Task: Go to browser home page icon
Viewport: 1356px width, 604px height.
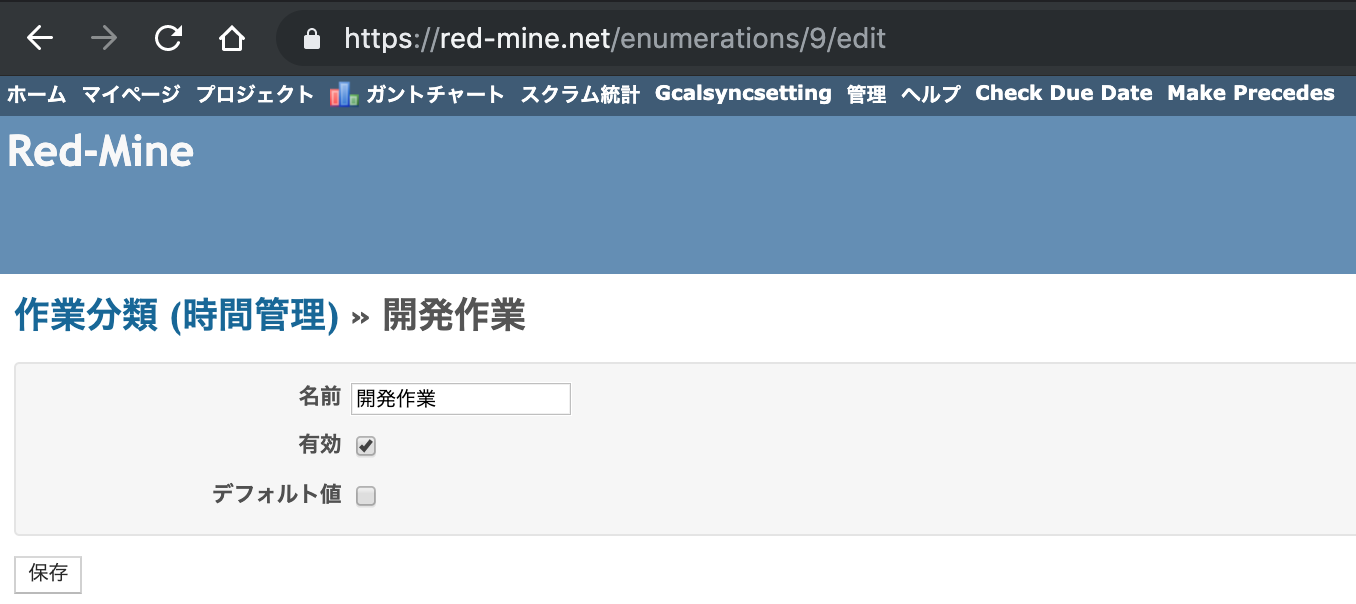Action: pos(231,39)
